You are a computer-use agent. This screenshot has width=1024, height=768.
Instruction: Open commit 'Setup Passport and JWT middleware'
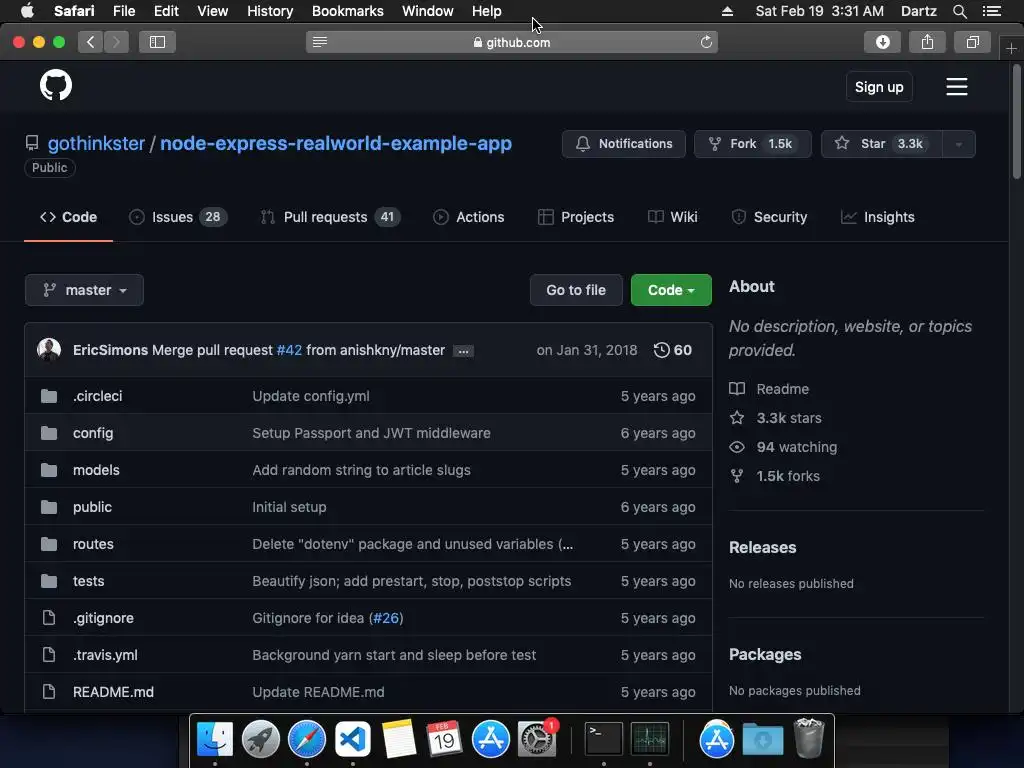(371, 433)
